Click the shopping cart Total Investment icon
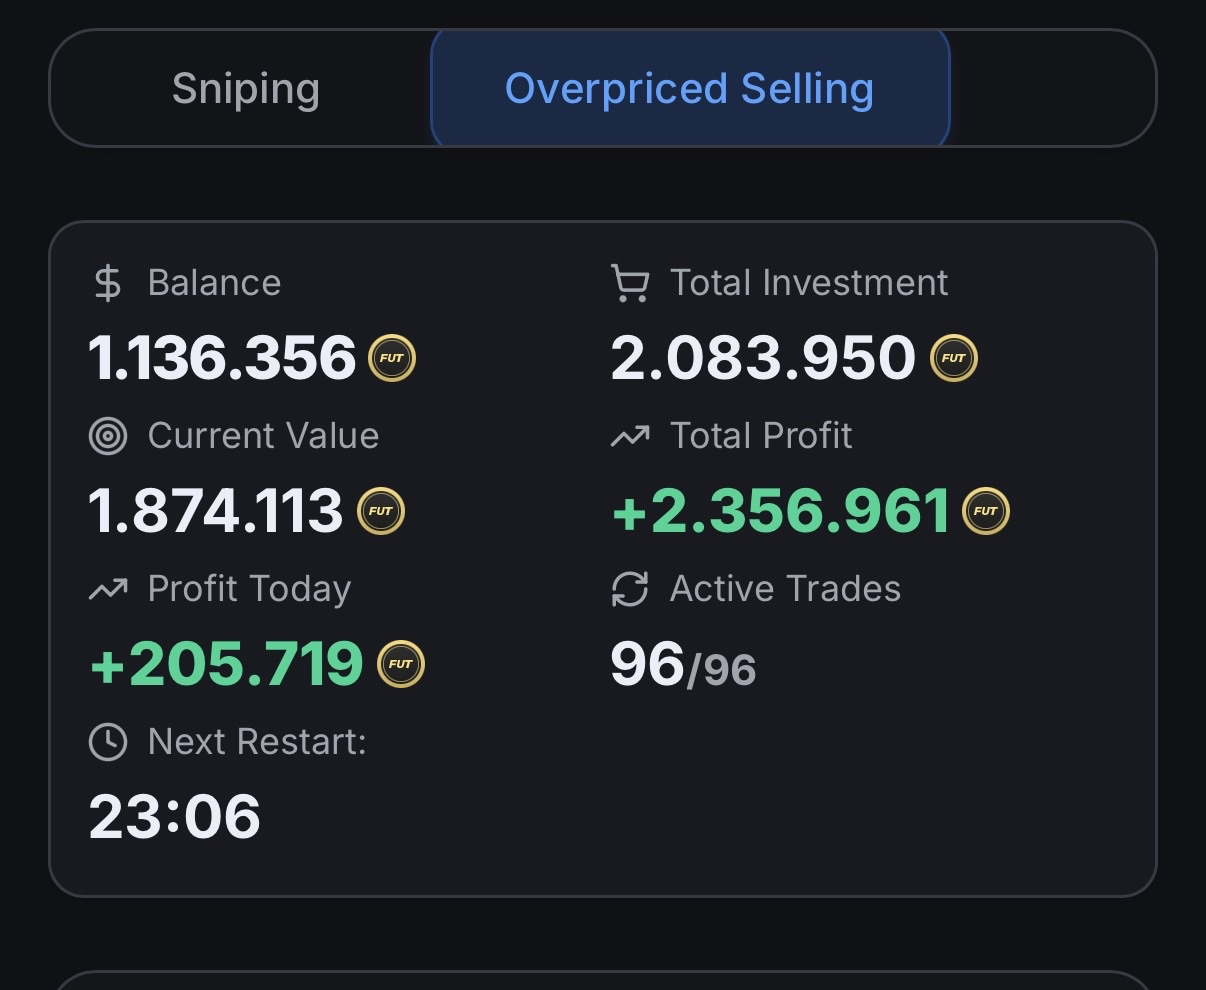The image size is (1206, 990). (x=630, y=283)
